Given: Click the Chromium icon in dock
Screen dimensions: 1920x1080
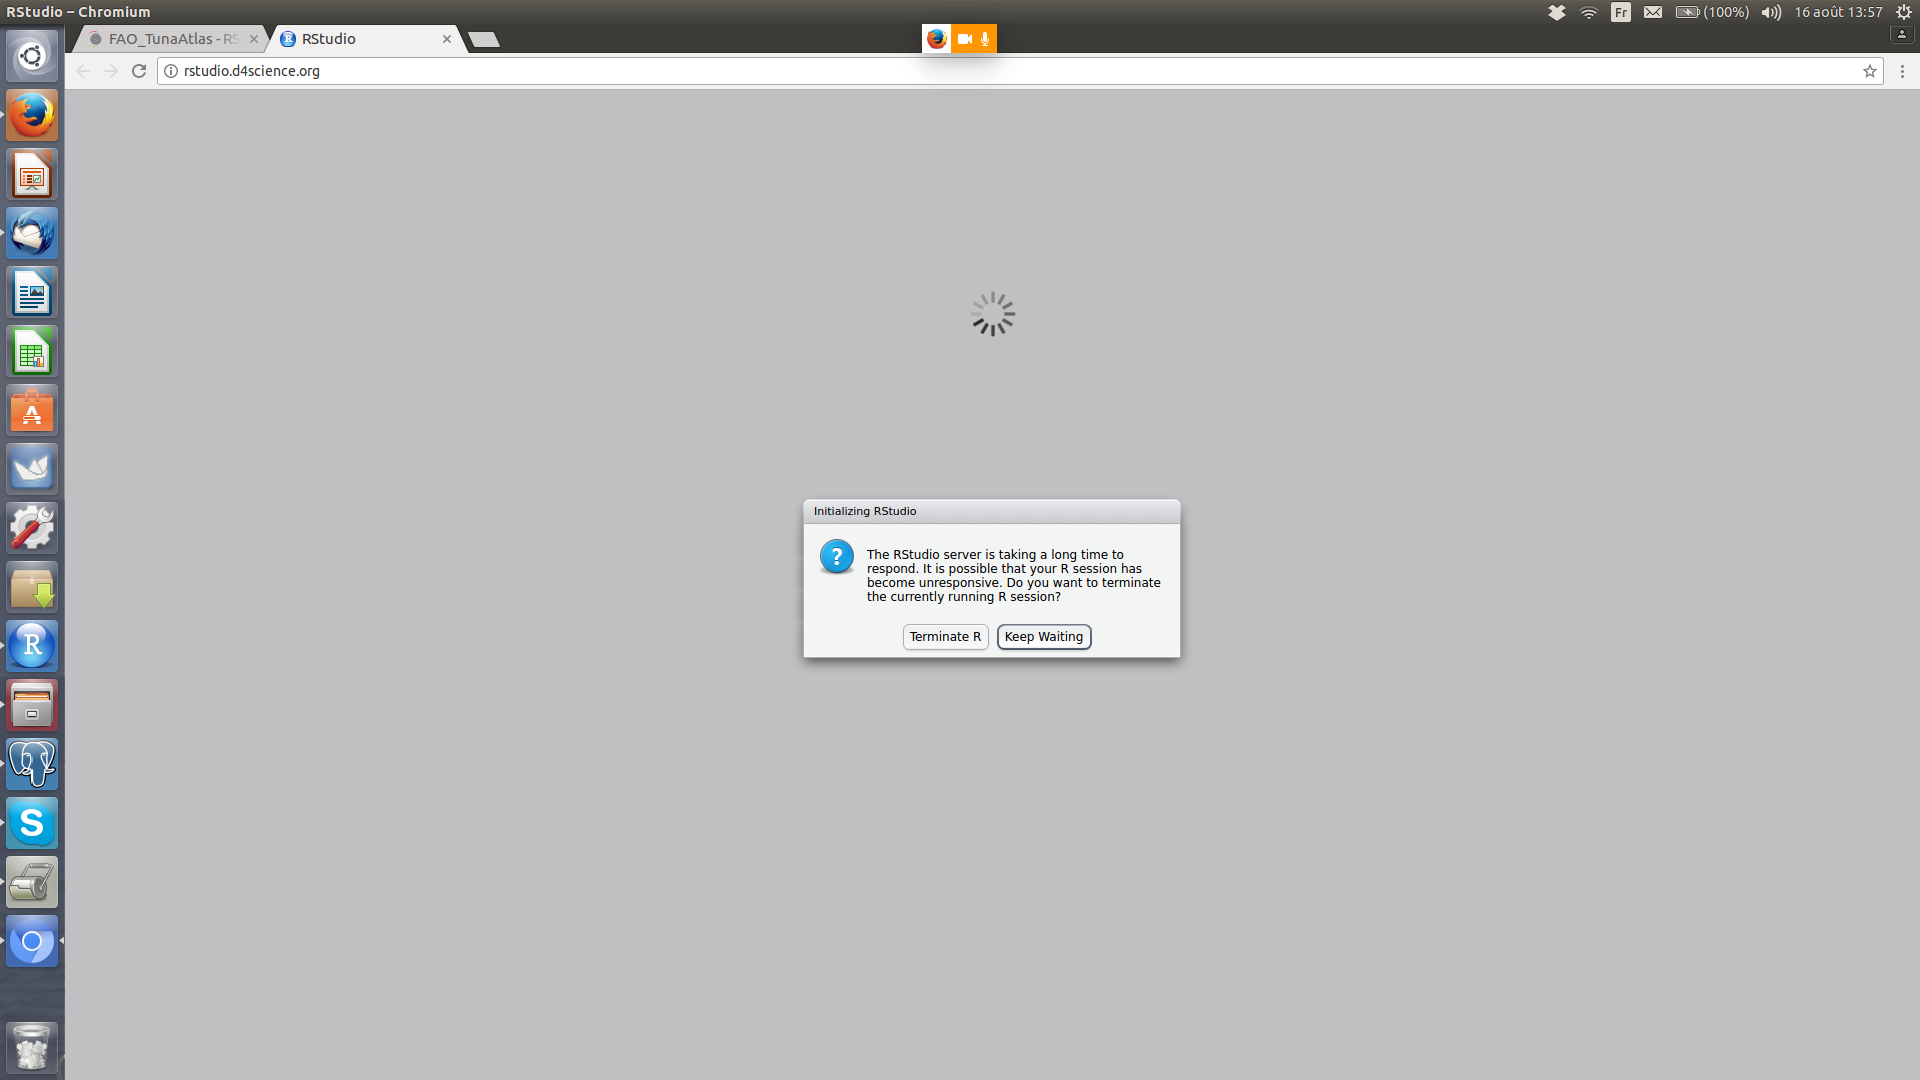Looking at the screenshot, I should (32, 941).
